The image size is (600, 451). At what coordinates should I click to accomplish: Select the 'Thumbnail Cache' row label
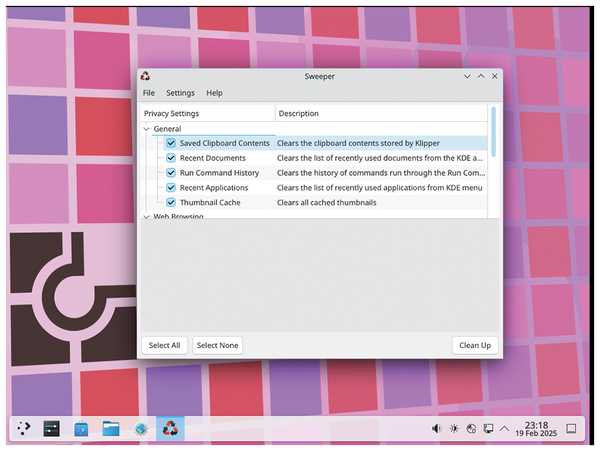[x=210, y=202]
